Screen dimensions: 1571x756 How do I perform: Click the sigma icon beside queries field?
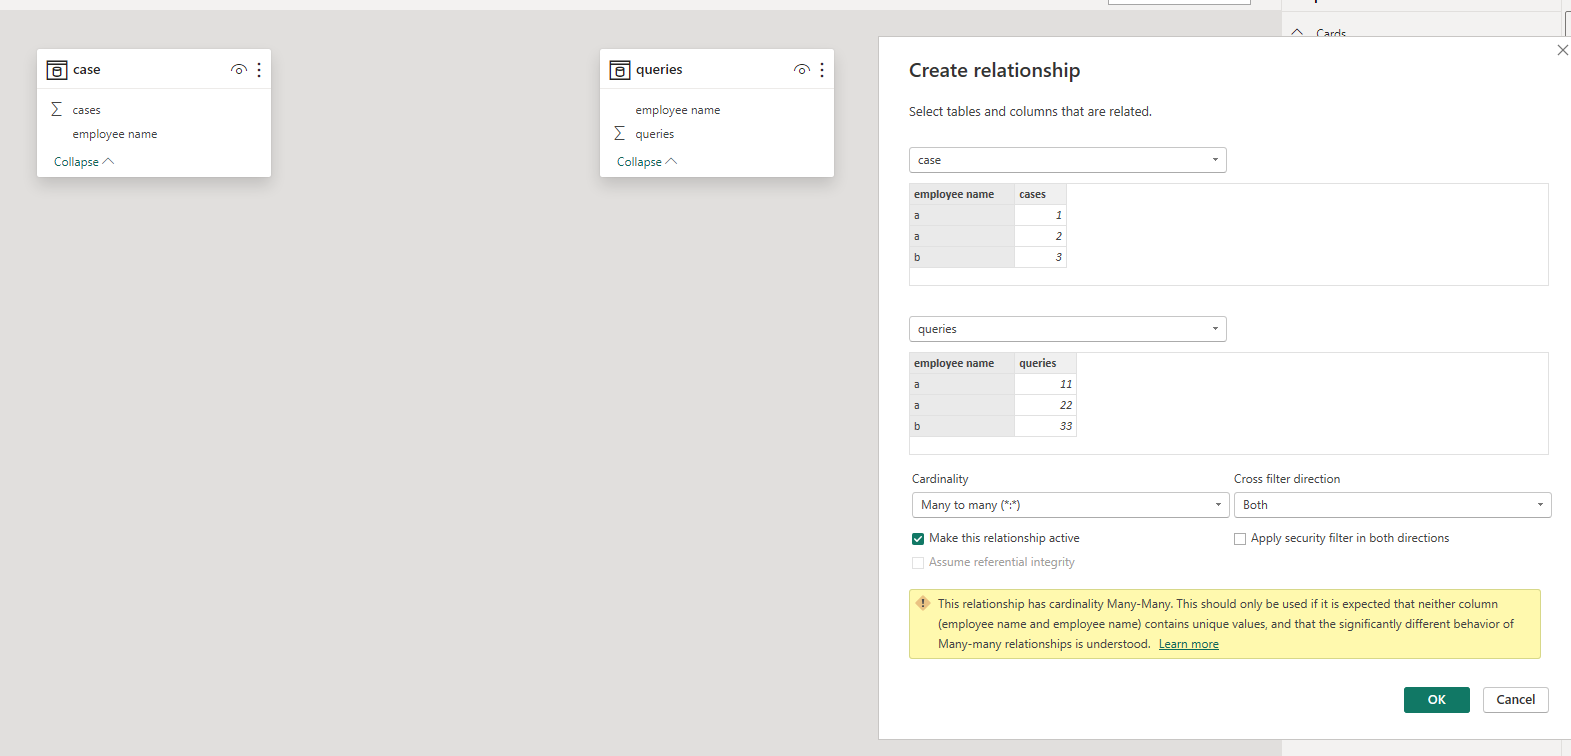[619, 133]
